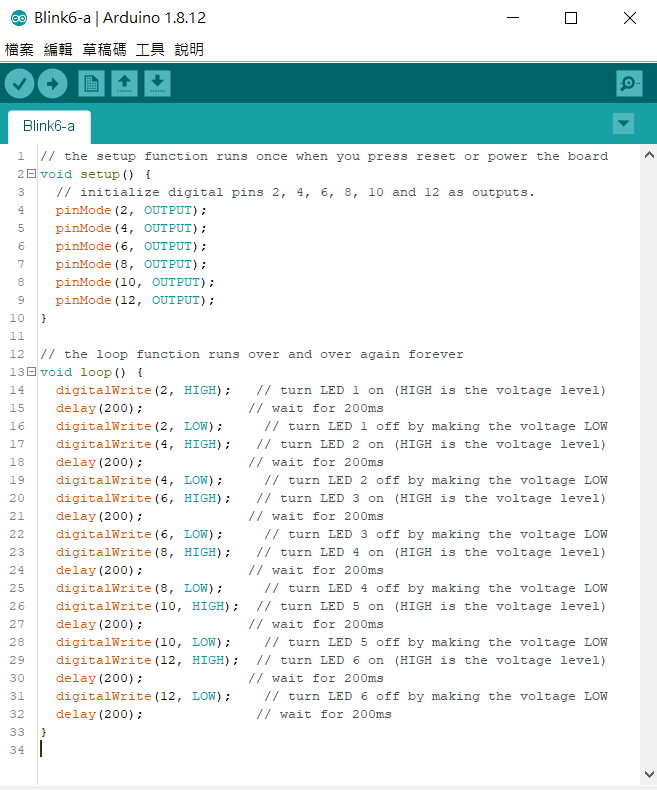Open the tab options dropdown arrow
This screenshot has height=790, width=657.
tap(623, 124)
